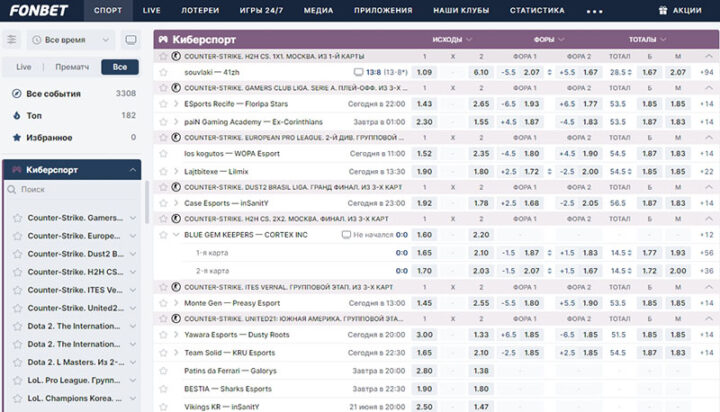720x412 pixels.
Task: Open the filter settings icon in sidebar
Action: [12, 40]
